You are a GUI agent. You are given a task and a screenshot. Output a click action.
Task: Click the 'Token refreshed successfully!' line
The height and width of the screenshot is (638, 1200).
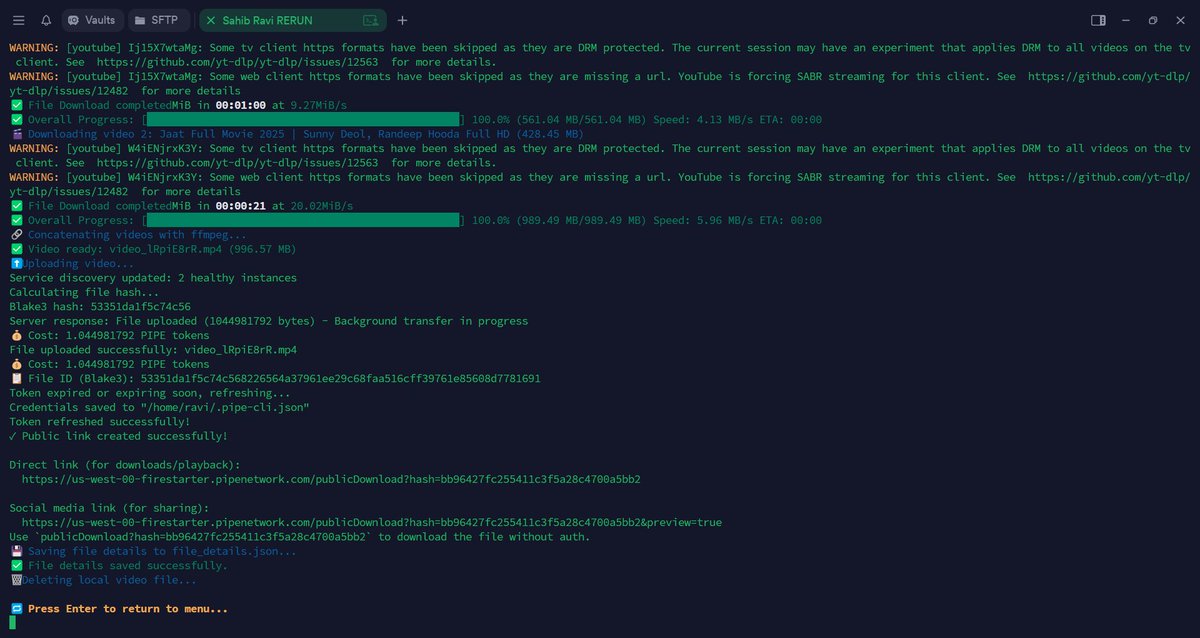click(x=100, y=422)
